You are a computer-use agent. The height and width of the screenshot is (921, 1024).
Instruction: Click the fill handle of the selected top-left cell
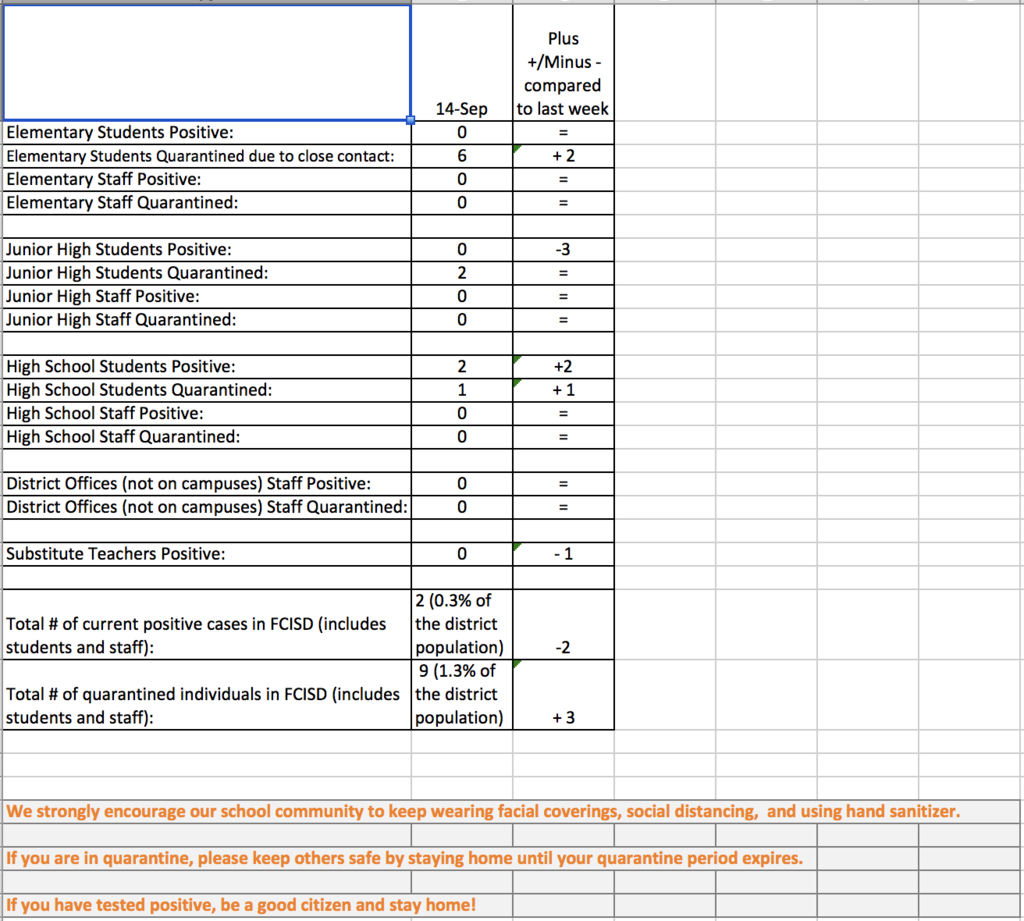tap(410, 120)
